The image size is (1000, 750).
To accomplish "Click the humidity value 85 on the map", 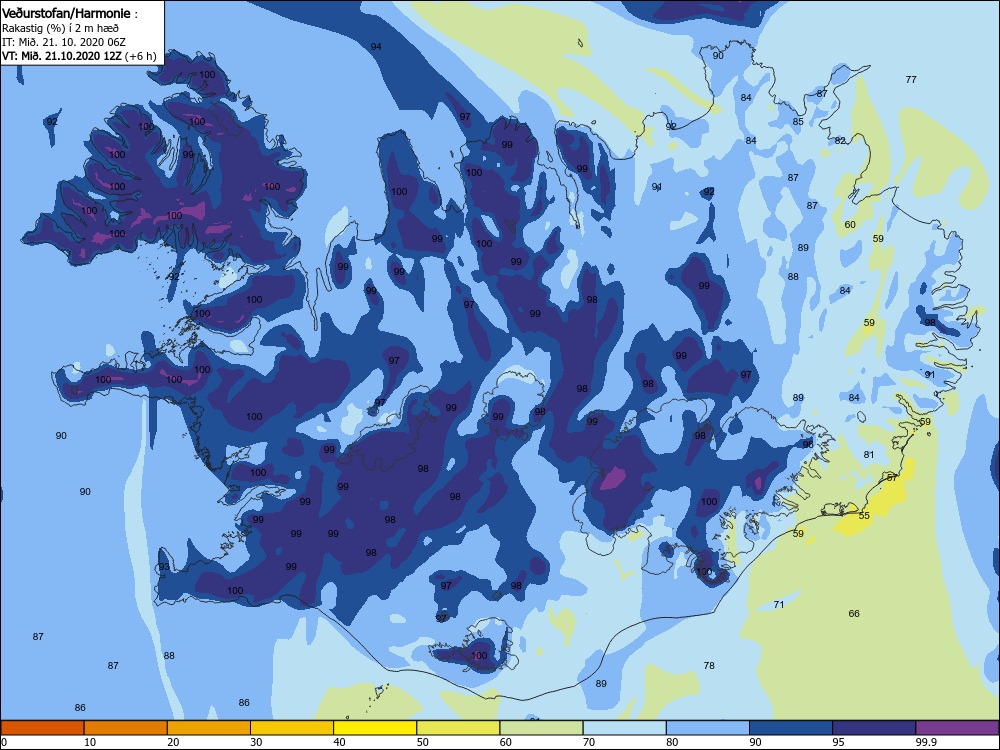I will 798,122.
